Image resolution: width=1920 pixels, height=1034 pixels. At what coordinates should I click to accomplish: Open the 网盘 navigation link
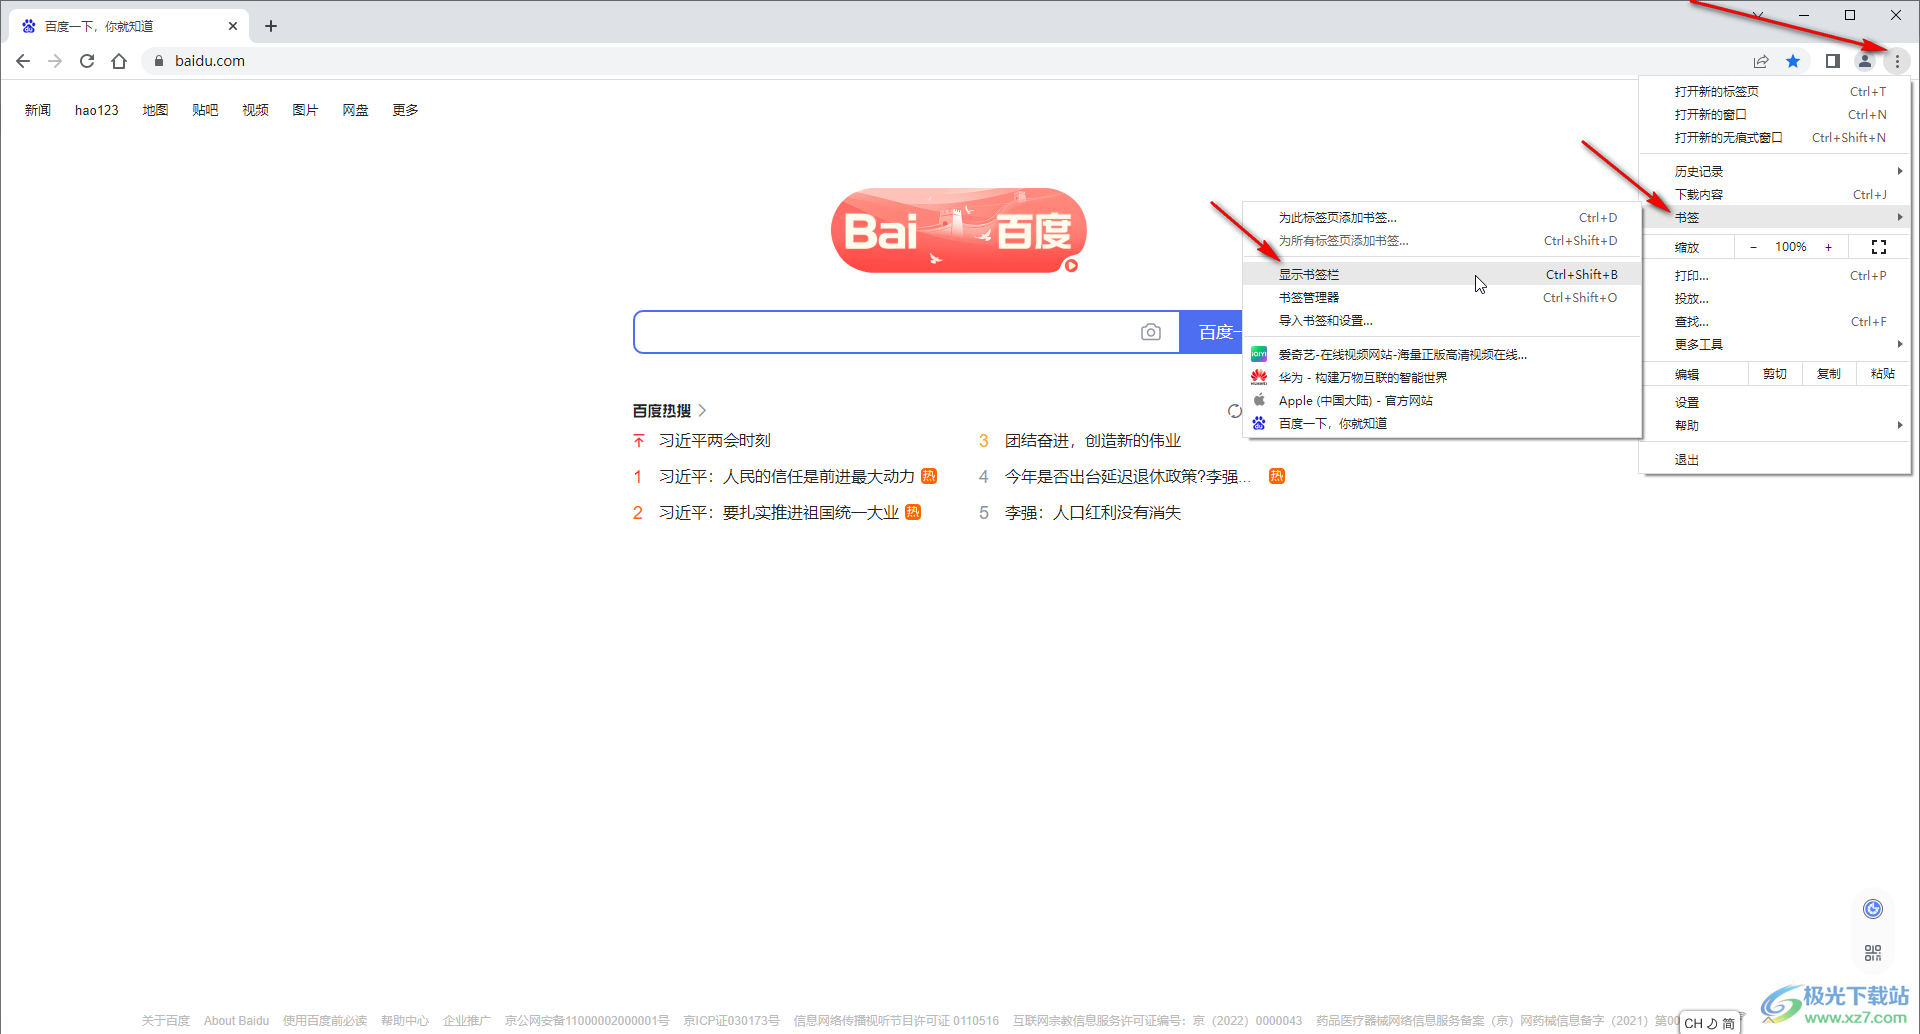[355, 110]
